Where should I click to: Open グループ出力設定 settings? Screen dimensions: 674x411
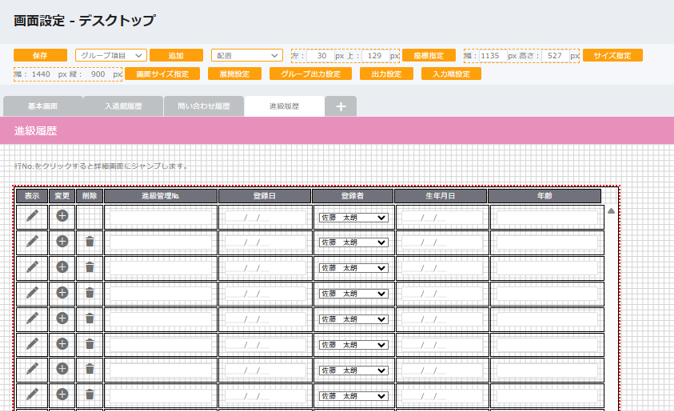[x=310, y=74]
